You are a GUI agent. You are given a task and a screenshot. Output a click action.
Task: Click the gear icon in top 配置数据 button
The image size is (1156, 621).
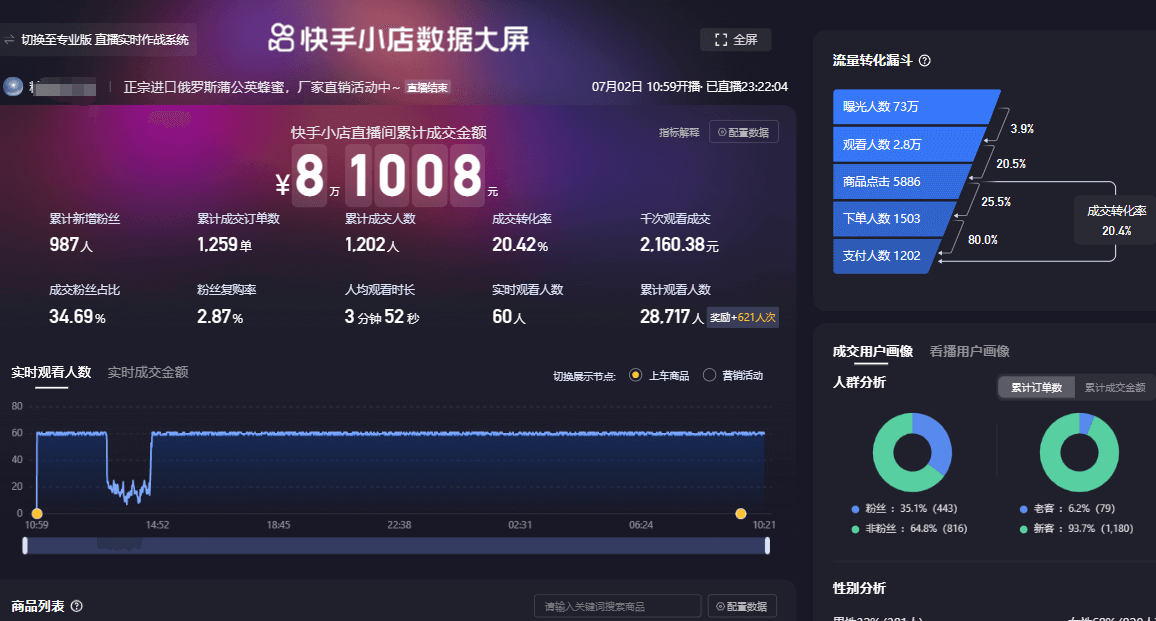pyautogui.click(x=723, y=131)
